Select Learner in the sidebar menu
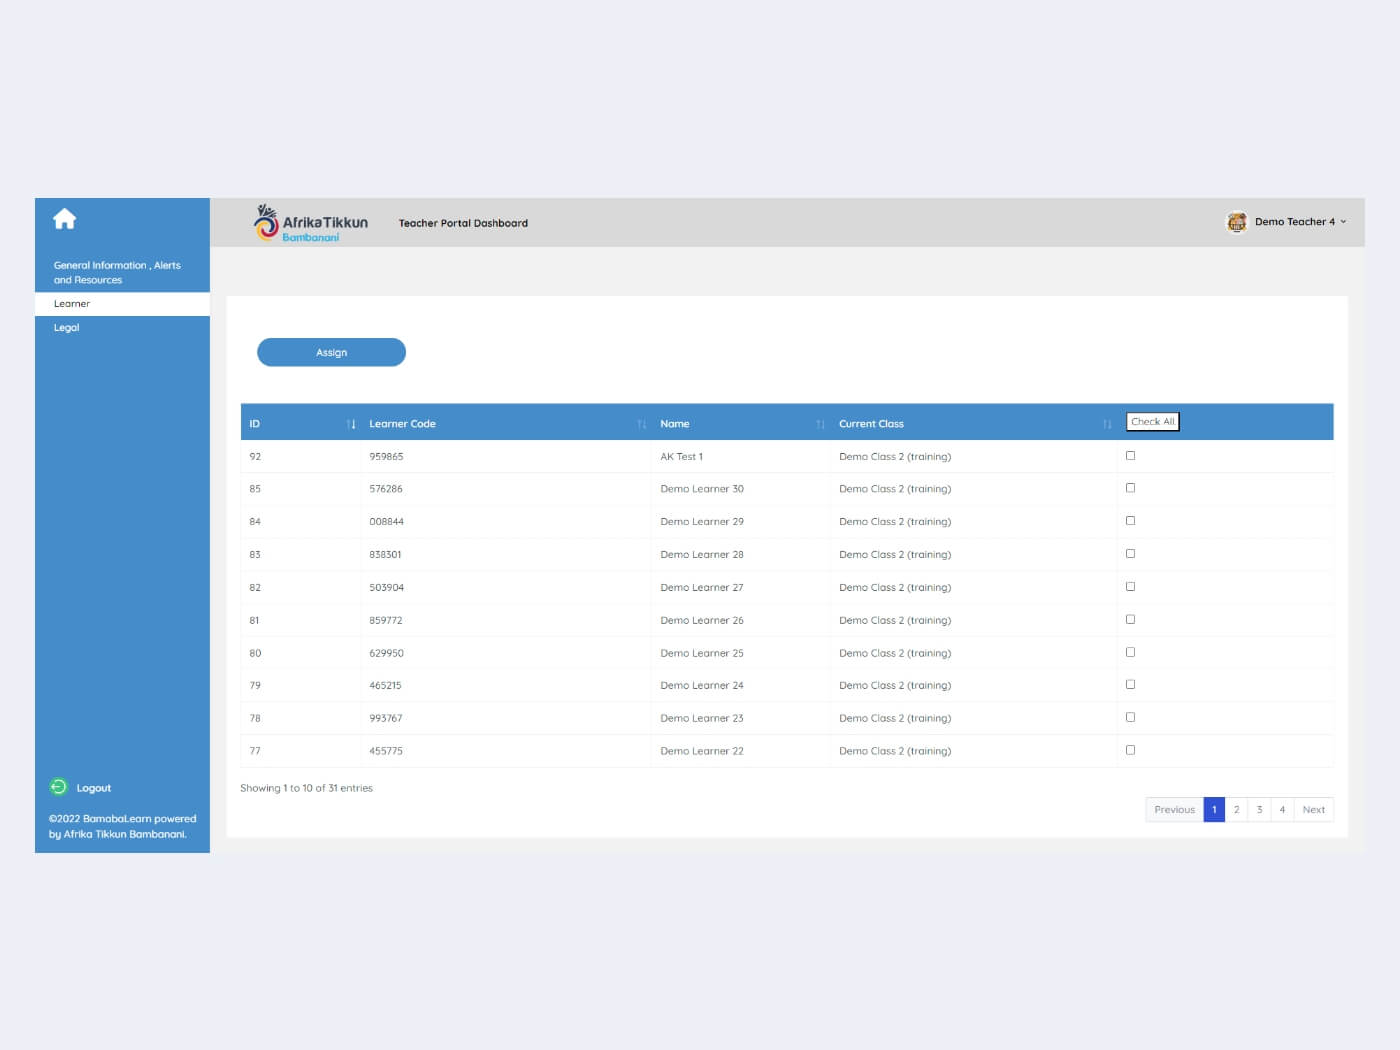 coord(72,304)
